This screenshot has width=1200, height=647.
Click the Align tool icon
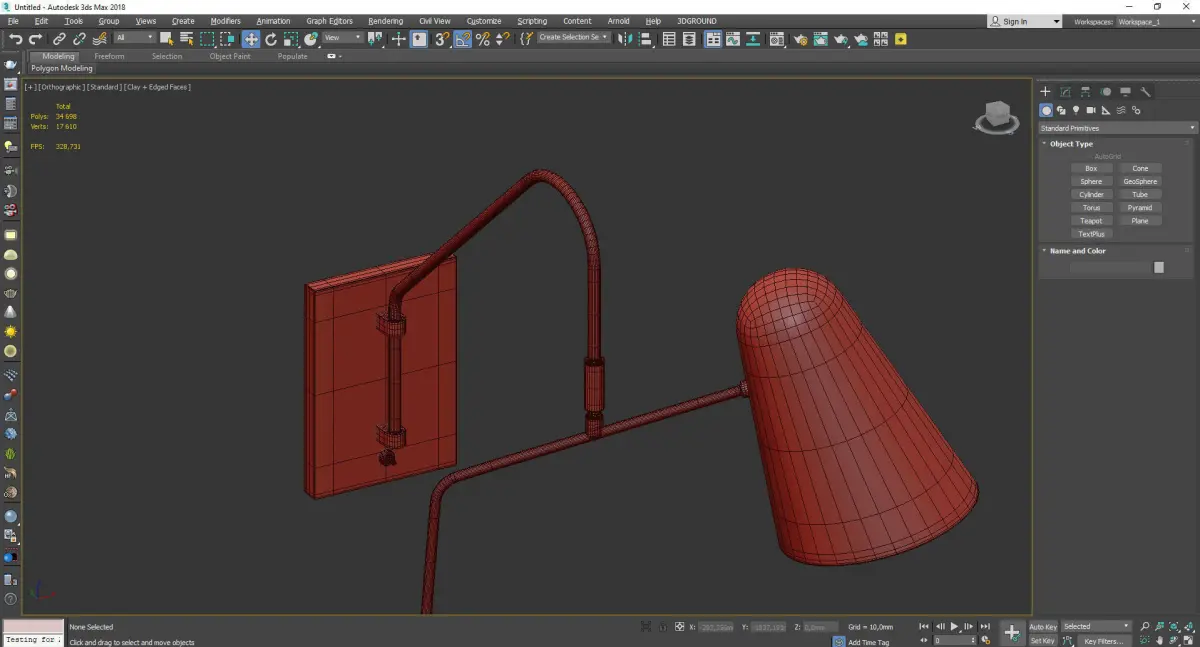[645, 39]
